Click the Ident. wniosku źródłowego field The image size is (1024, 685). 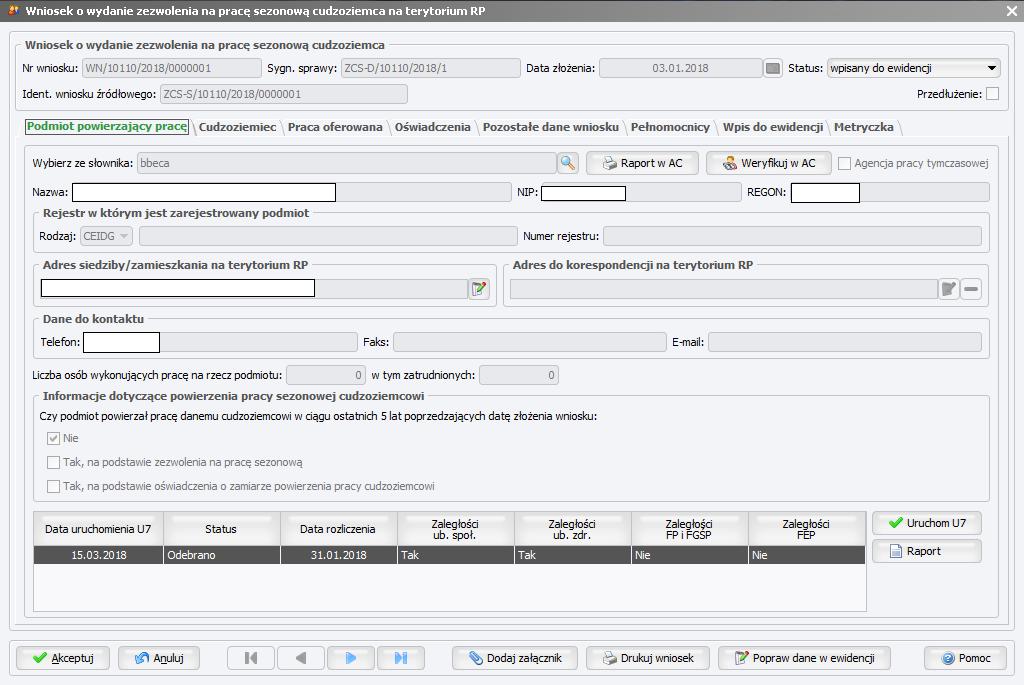283,94
